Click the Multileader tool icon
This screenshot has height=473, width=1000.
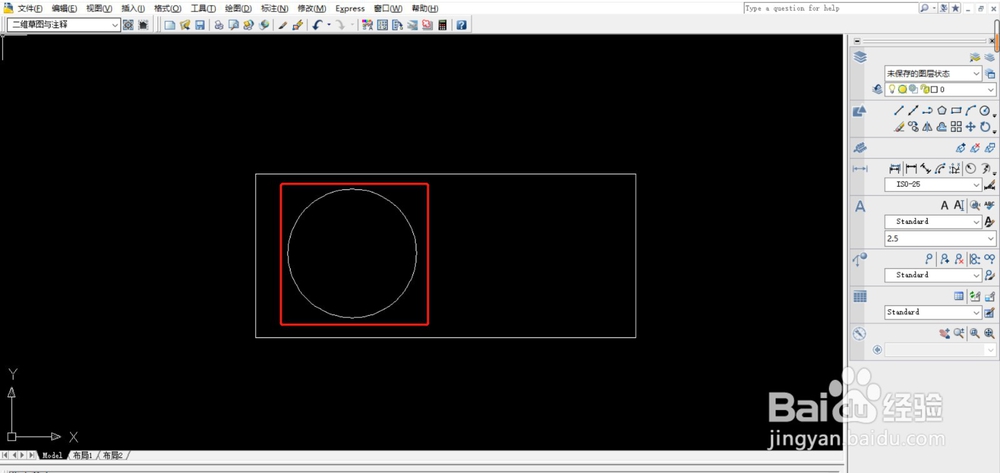(929, 259)
